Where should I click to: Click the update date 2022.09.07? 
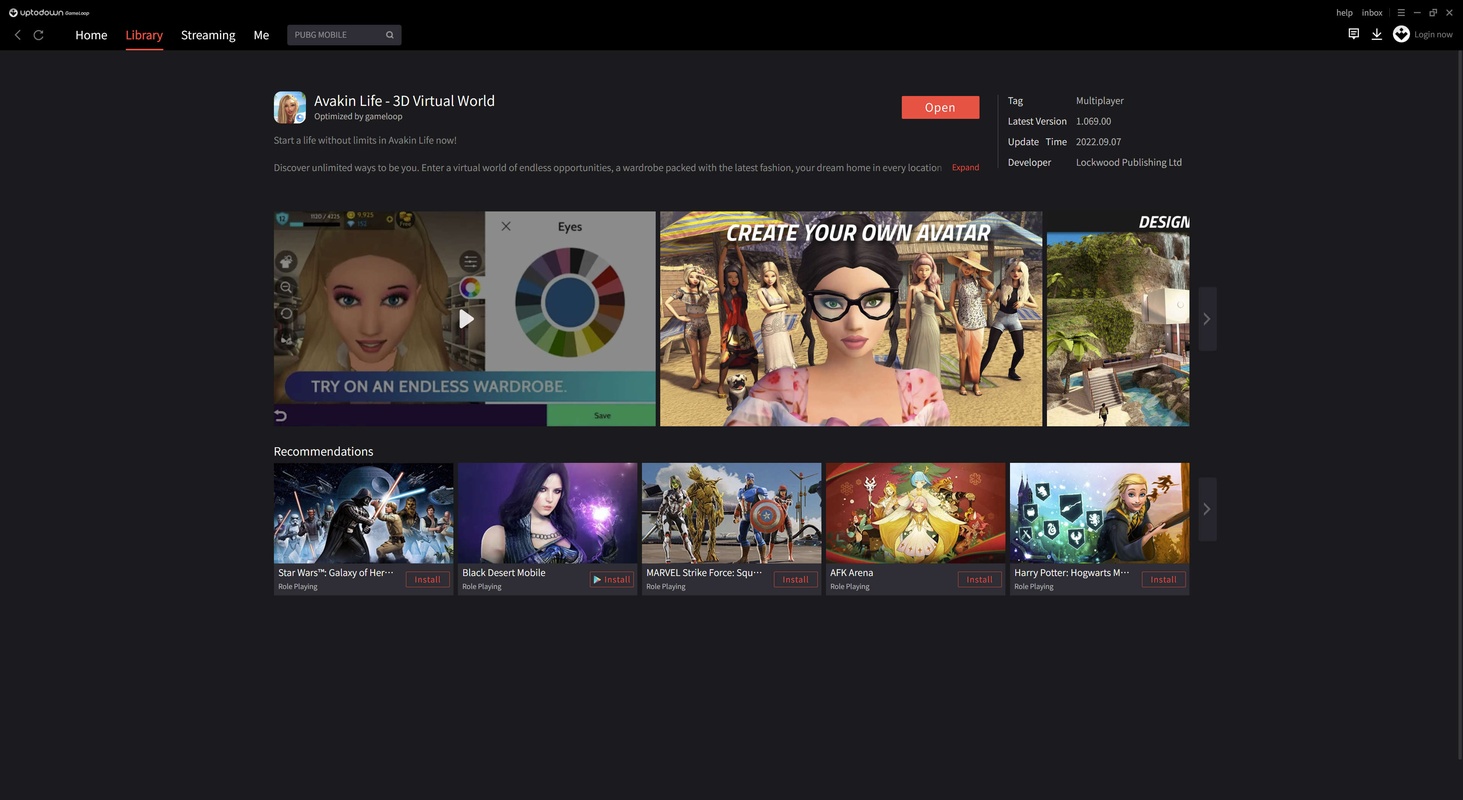(1098, 142)
